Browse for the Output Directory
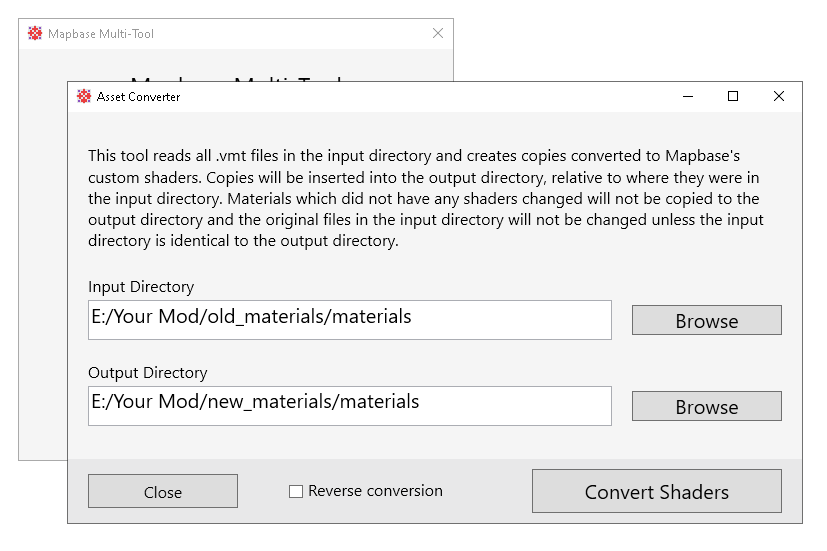 [706, 406]
